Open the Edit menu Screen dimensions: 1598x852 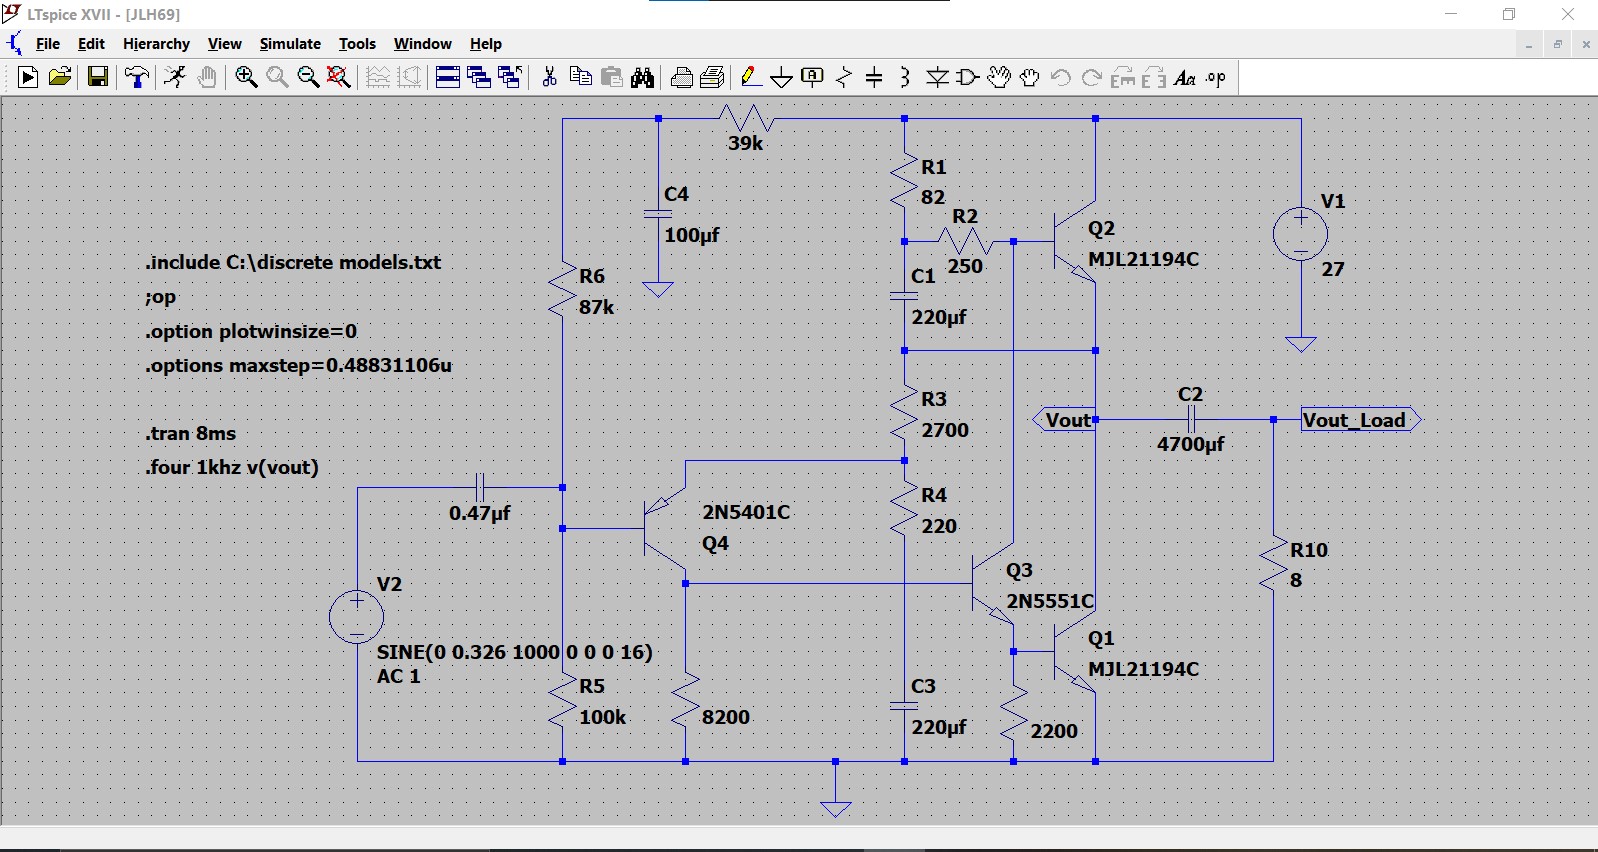91,44
